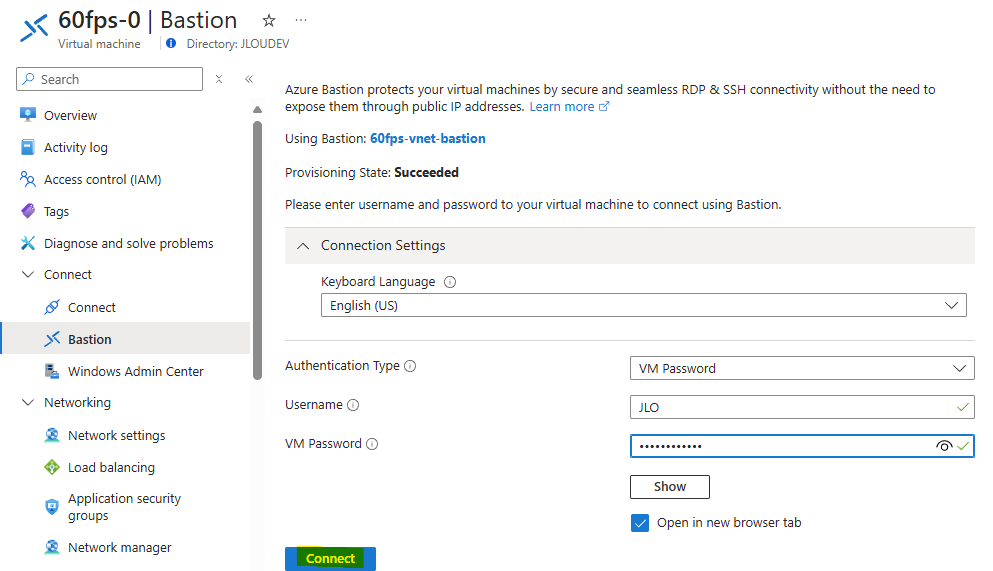
Task: Click the Username info icon
Action: point(353,405)
